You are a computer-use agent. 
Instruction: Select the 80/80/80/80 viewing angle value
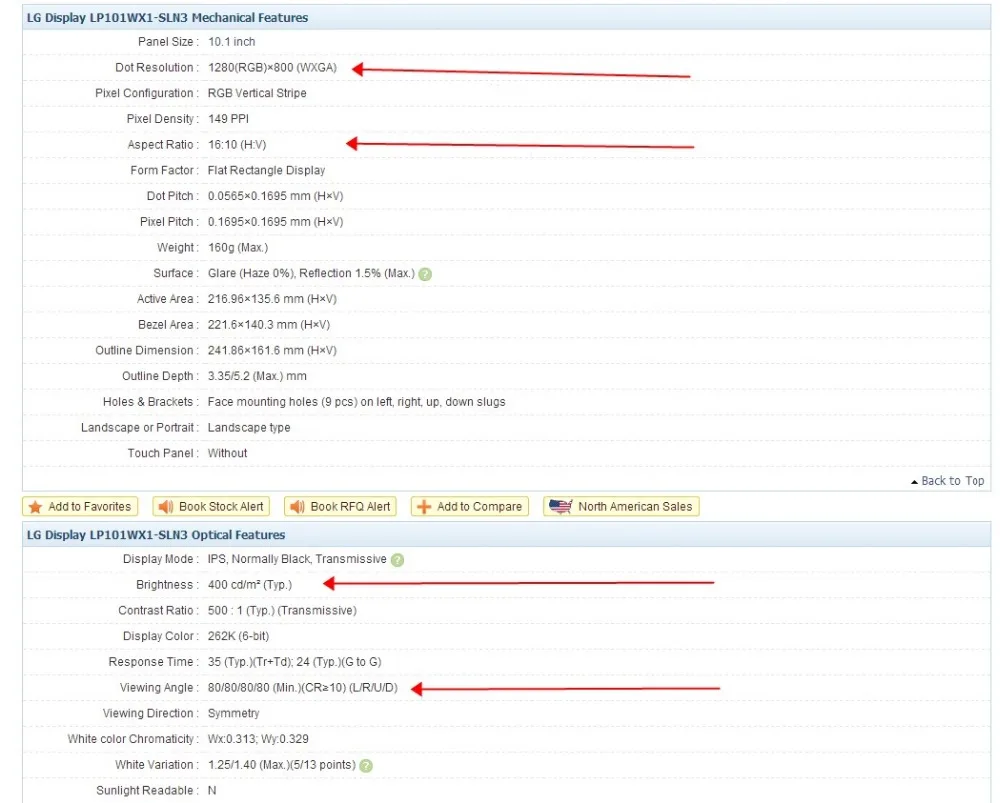[302, 688]
